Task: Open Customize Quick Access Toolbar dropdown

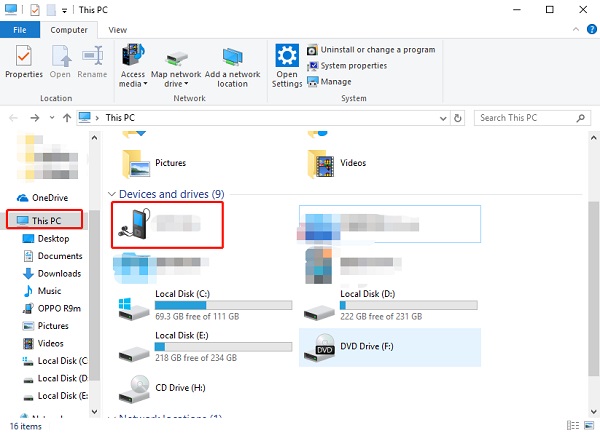Action: tap(64, 11)
